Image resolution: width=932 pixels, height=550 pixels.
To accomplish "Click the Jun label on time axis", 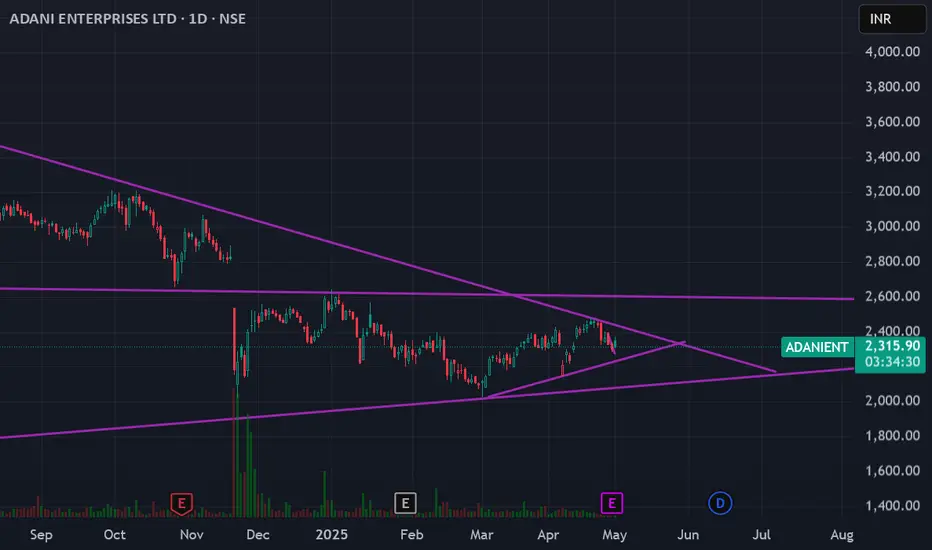I will click(x=688, y=535).
